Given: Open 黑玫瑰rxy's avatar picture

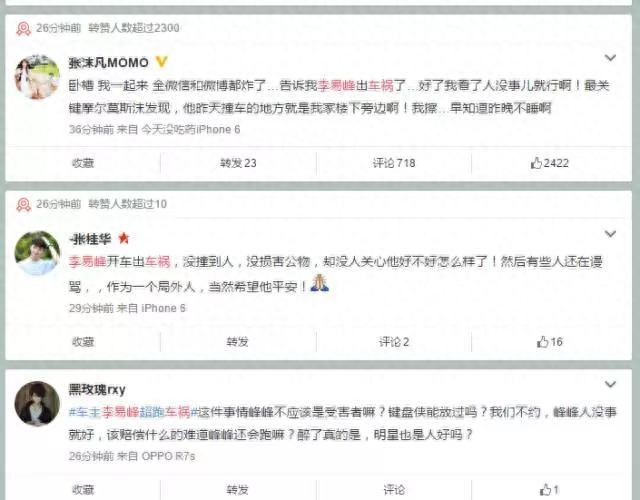Looking at the screenshot, I should pyautogui.click(x=37, y=403).
